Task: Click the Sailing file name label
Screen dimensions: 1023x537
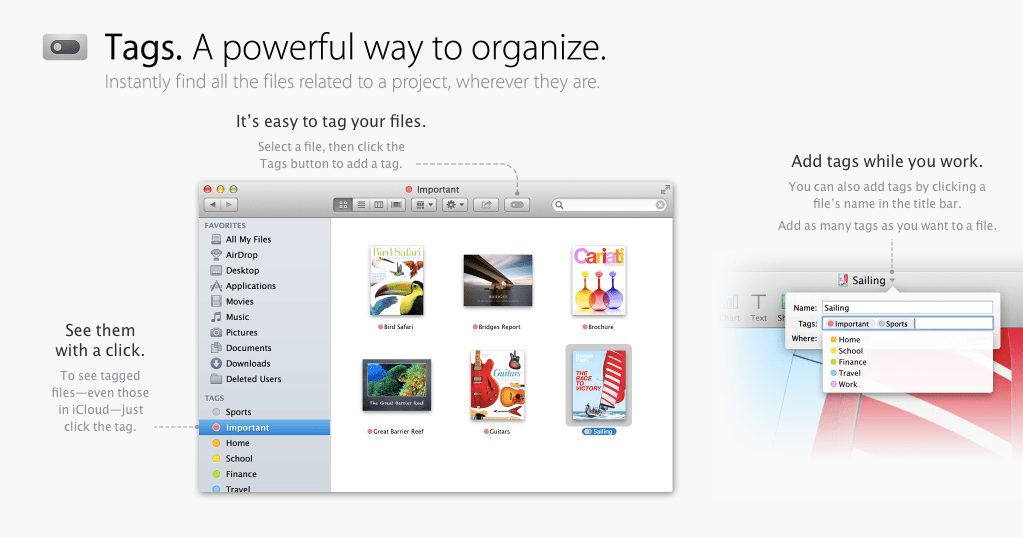Action: [x=599, y=431]
